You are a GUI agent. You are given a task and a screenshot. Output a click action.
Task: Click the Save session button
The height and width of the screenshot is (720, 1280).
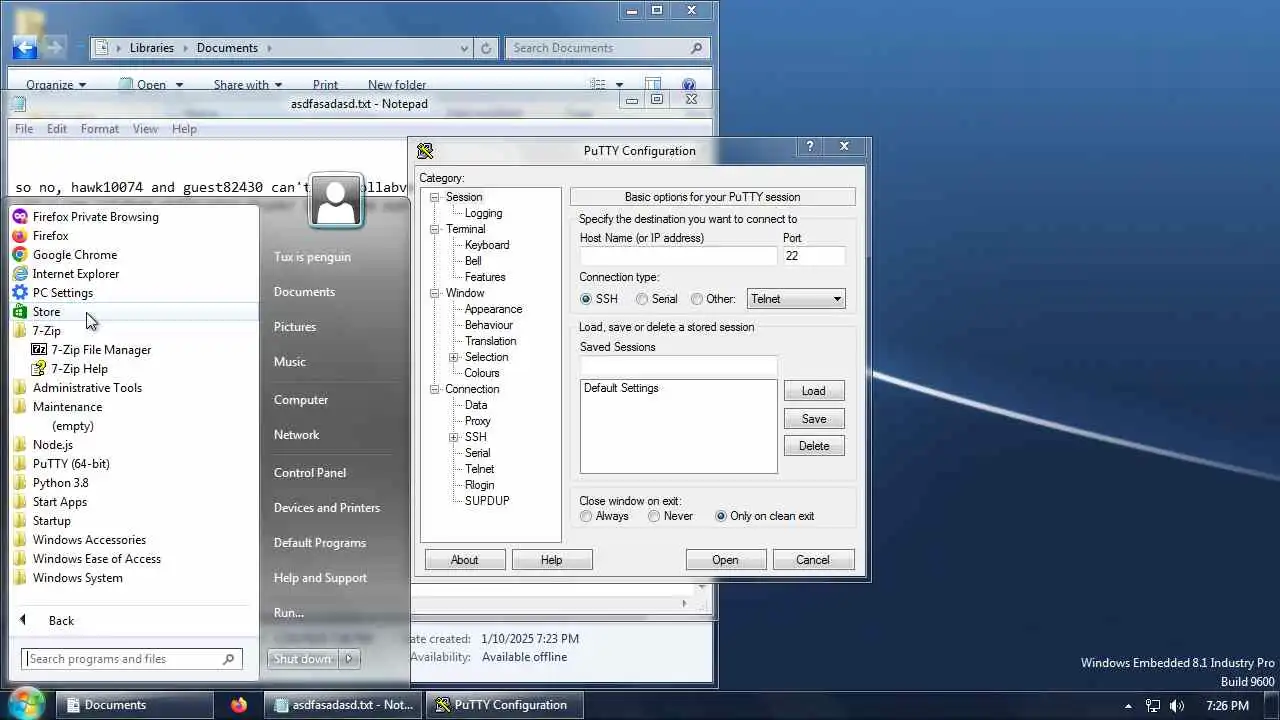pos(814,419)
